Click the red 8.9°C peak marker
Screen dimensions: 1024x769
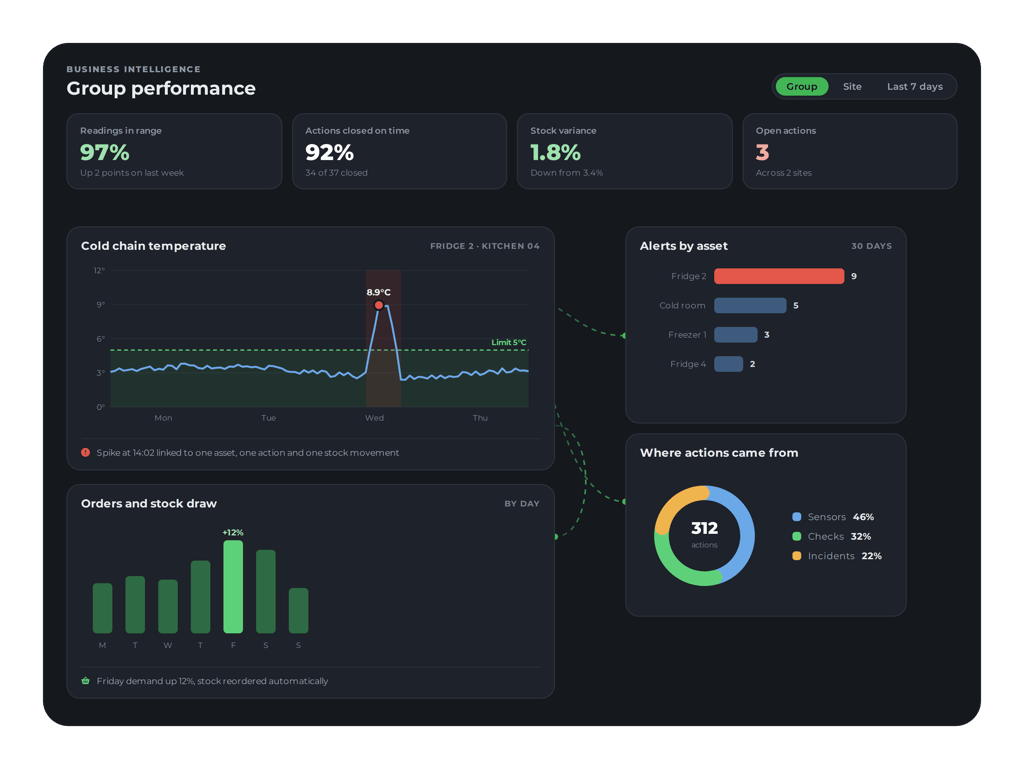[379, 305]
